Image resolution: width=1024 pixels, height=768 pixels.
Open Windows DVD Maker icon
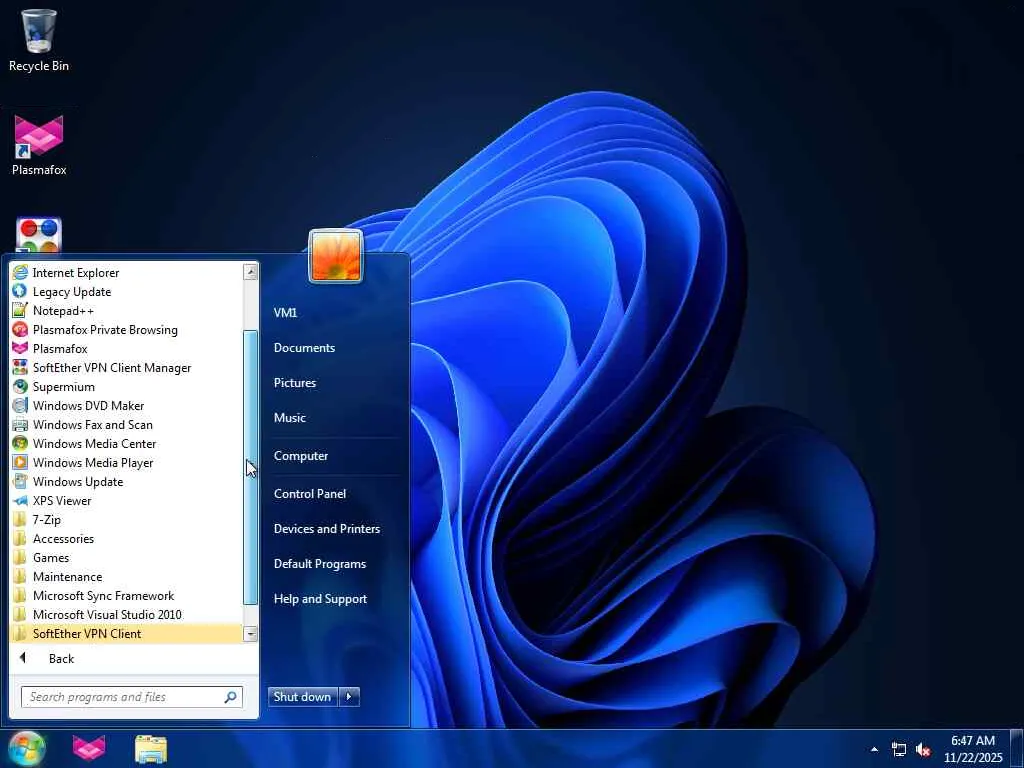pos(20,405)
